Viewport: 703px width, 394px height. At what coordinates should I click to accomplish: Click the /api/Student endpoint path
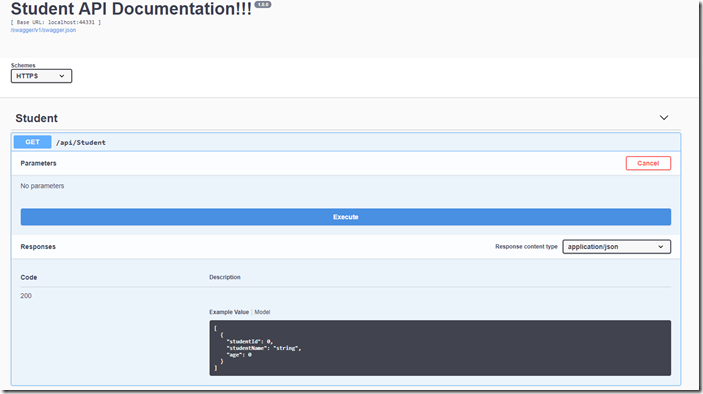(x=81, y=143)
